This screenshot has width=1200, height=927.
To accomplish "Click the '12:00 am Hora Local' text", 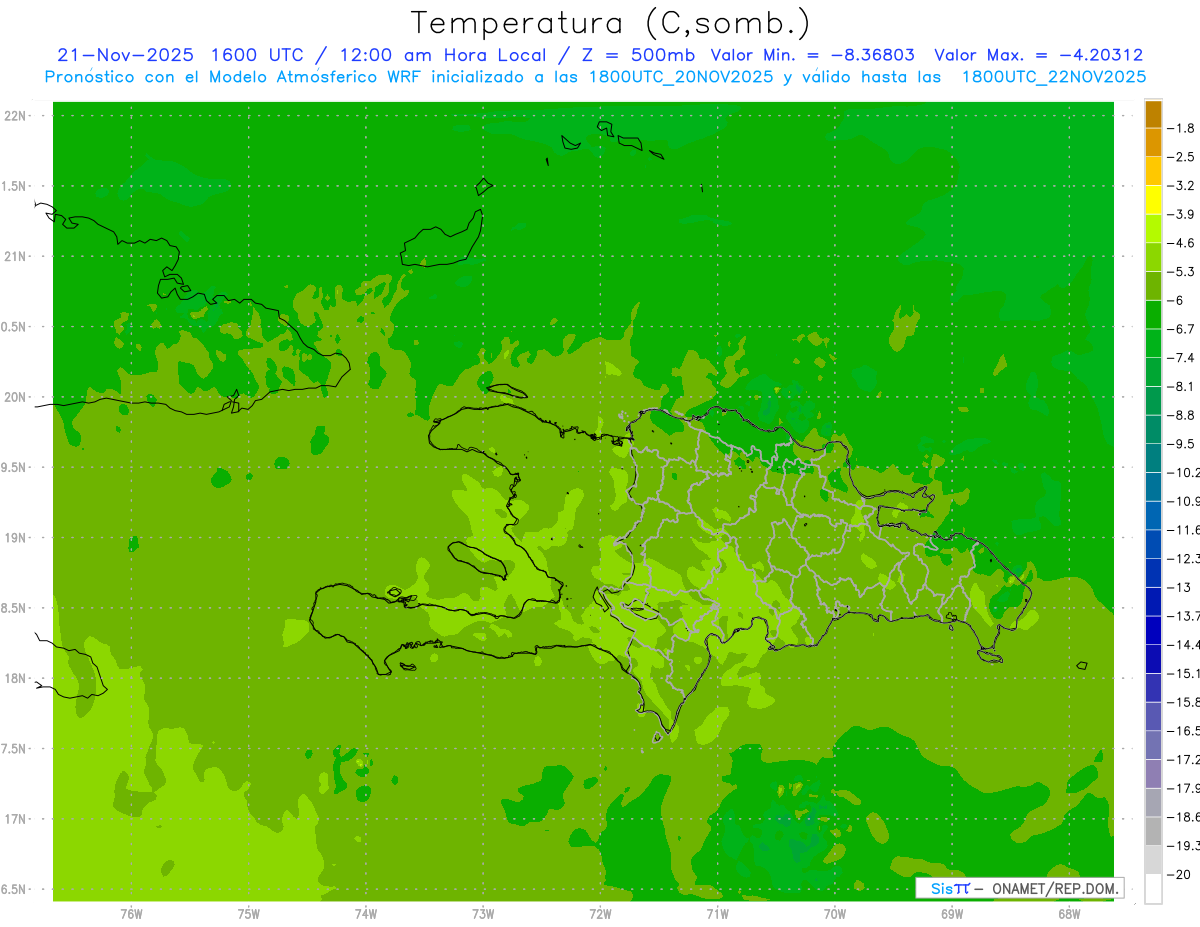I will (443, 55).
